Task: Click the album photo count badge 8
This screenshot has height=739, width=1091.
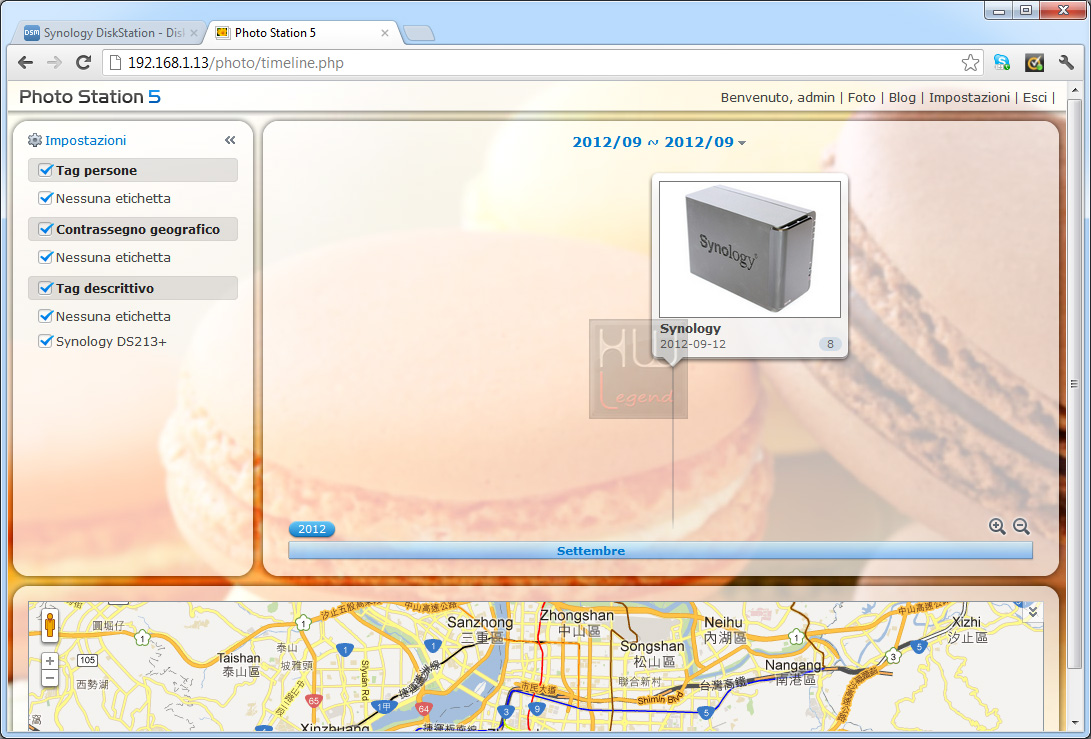Action: tap(829, 344)
